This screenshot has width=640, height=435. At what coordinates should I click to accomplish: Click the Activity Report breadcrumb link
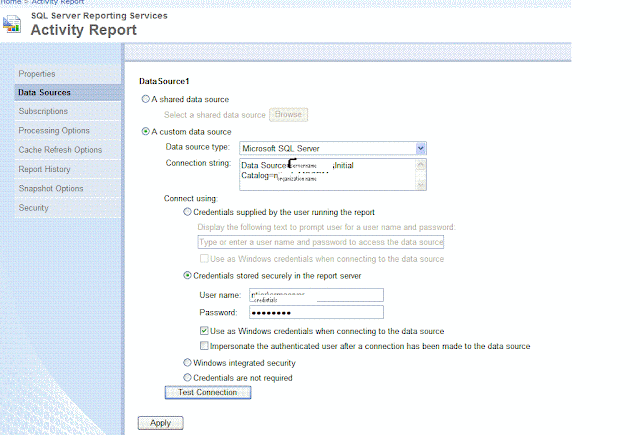pyautogui.click(x=58, y=2)
